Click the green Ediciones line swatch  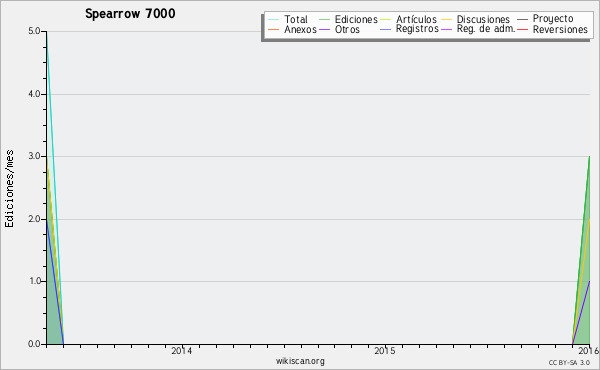[324, 19]
